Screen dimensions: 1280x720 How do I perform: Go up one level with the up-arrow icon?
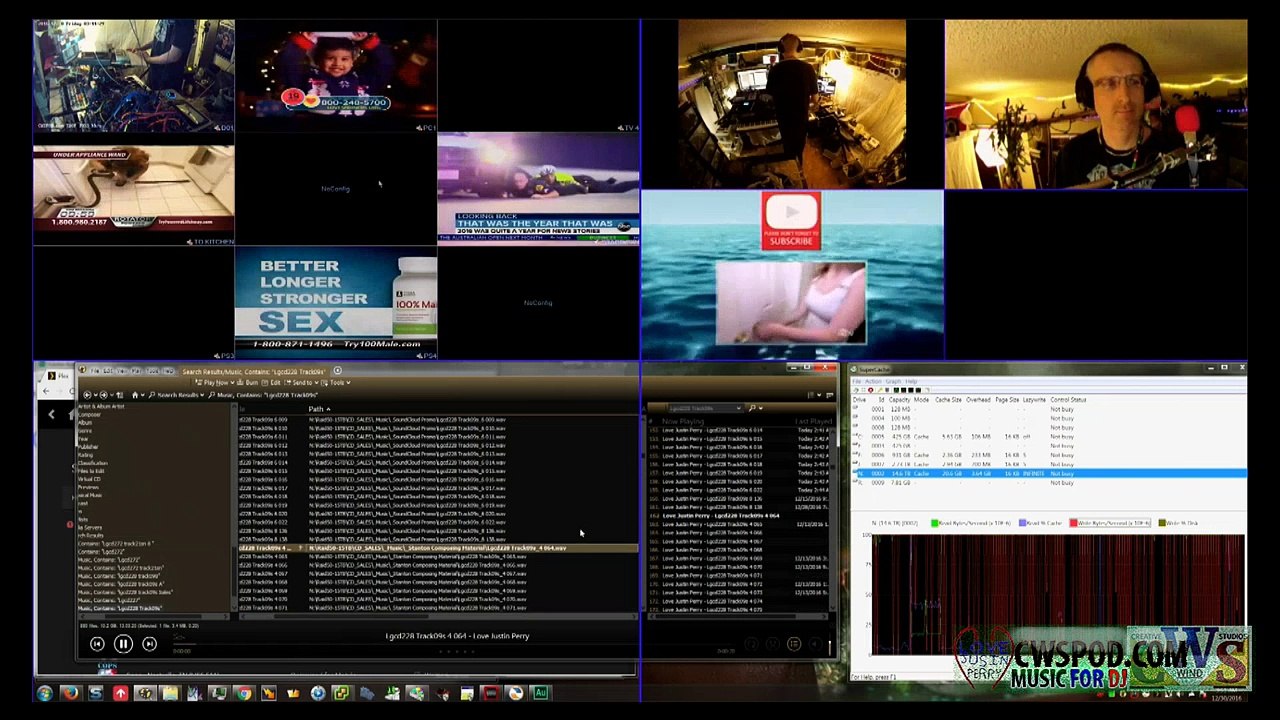[121, 395]
